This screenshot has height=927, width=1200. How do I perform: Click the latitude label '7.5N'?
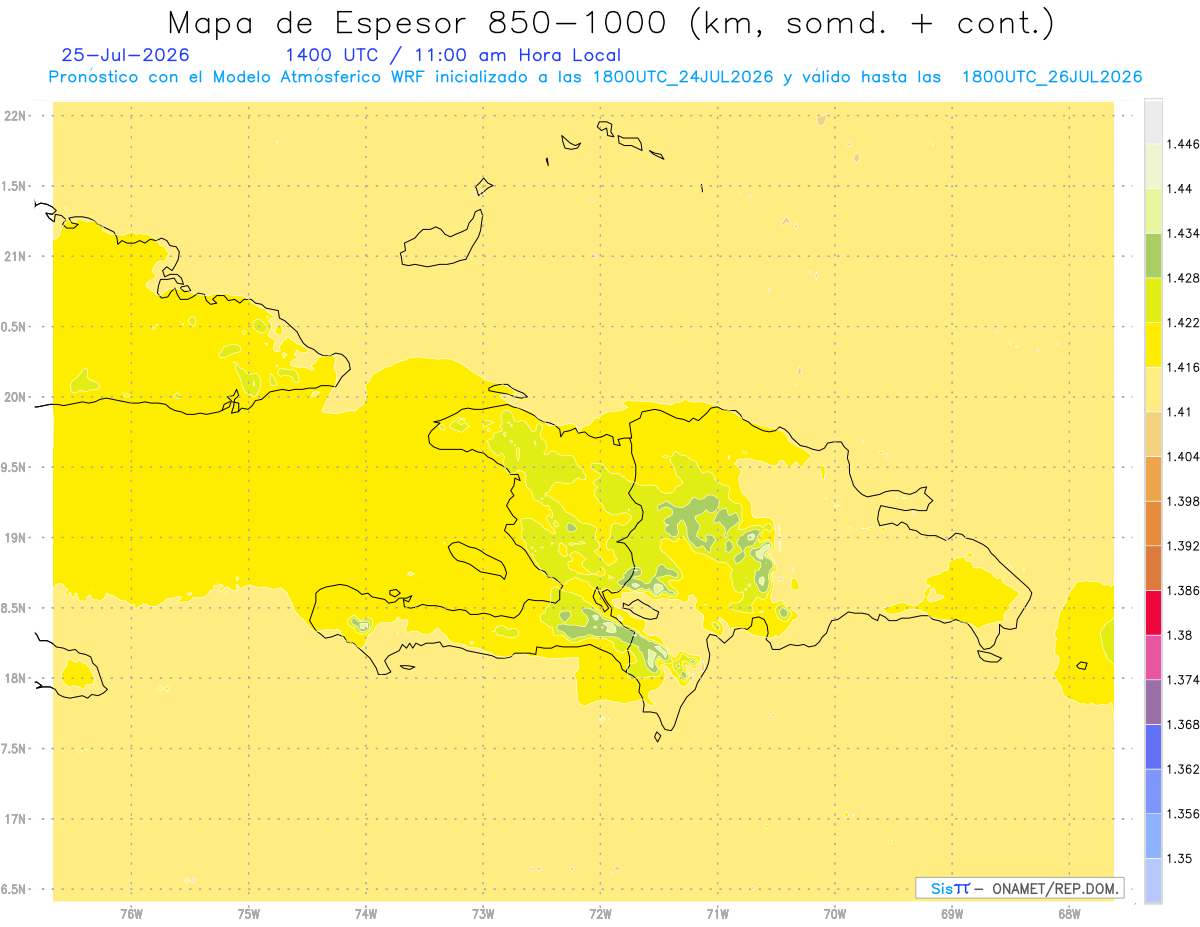(15, 749)
